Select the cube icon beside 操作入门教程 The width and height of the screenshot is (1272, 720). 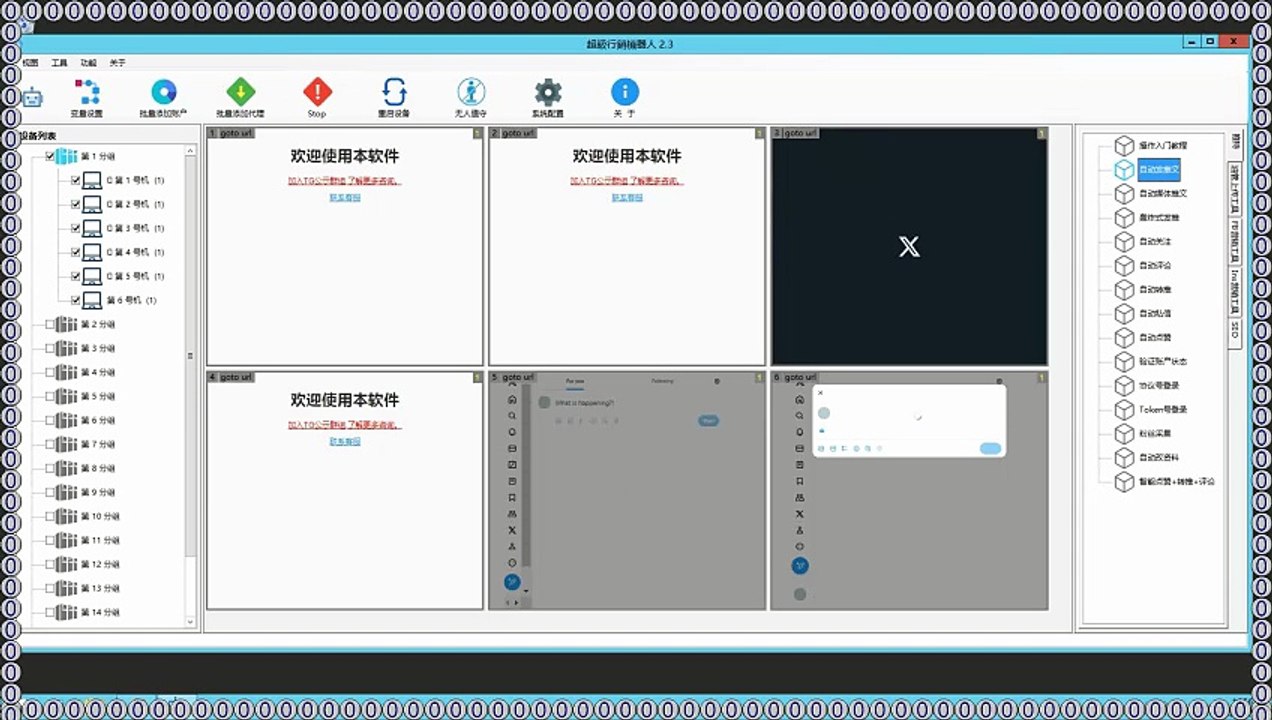pyautogui.click(x=1125, y=145)
